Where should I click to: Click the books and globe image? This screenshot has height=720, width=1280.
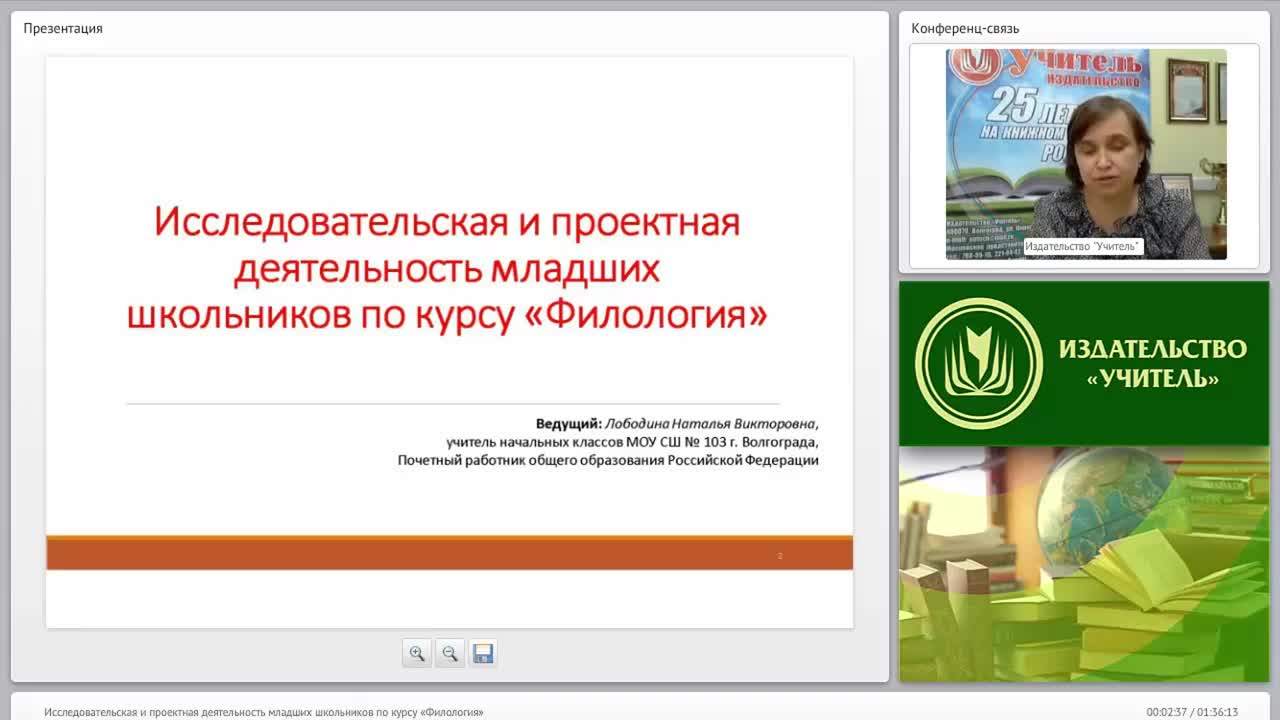click(1084, 564)
